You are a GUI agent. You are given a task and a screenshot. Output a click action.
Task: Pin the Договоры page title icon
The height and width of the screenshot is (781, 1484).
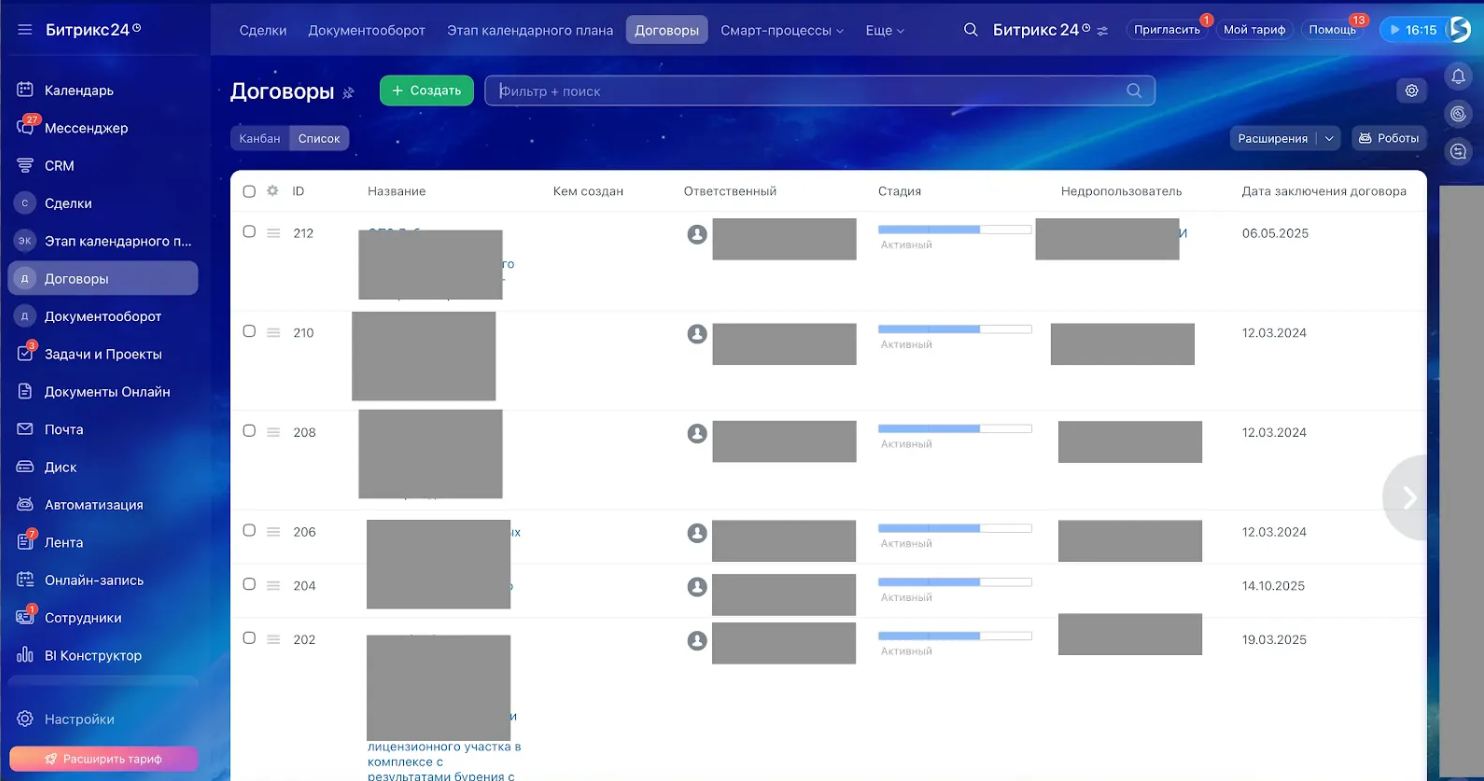click(349, 93)
